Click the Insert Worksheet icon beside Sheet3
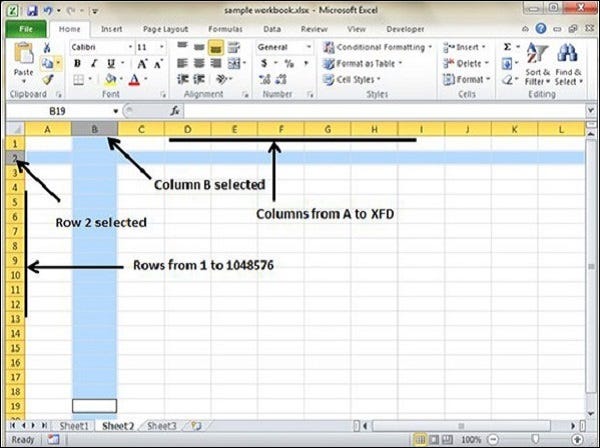The height and width of the screenshot is (448, 600). coord(195,425)
